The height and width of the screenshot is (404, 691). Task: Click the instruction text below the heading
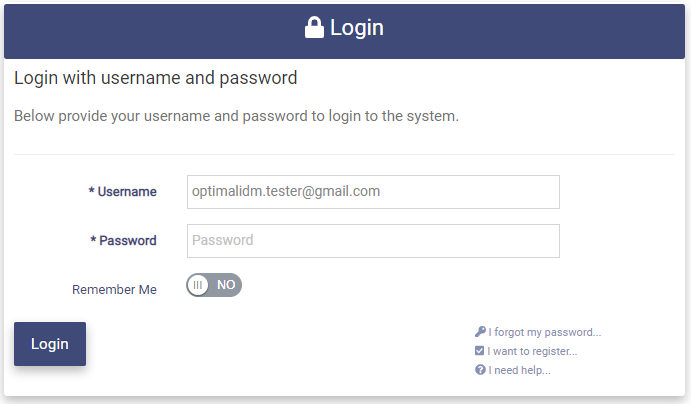point(236,116)
